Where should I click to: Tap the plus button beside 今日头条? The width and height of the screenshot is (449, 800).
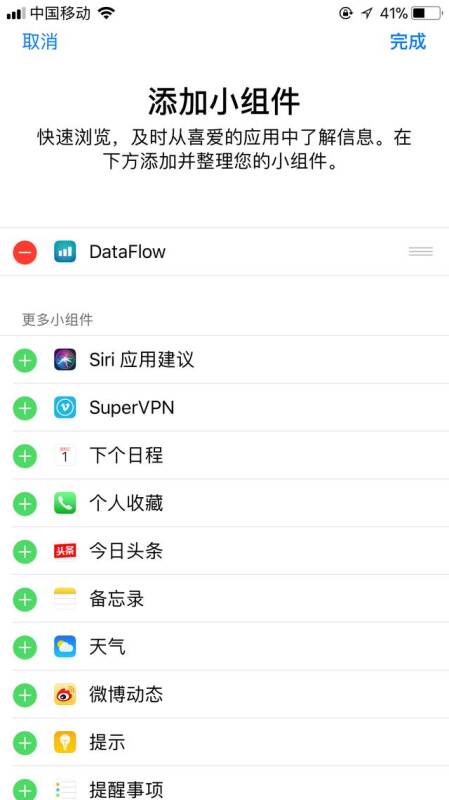click(25, 552)
